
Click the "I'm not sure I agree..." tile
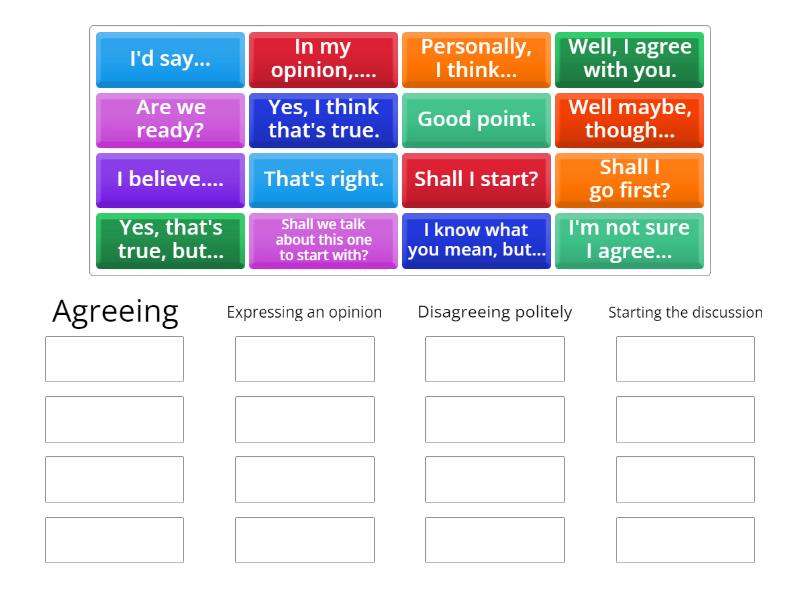pyautogui.click(x=629, y=241)
